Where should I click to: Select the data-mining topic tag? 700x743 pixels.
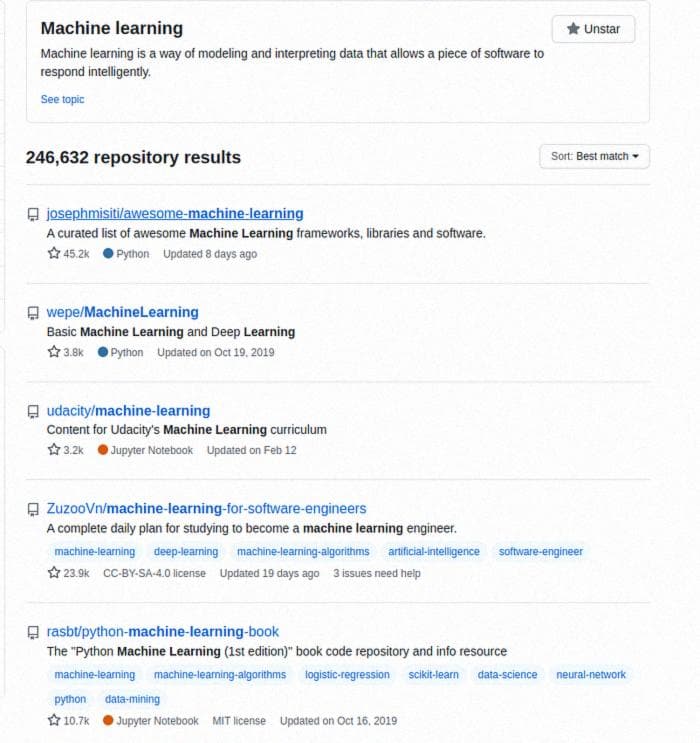coord(132,699)
